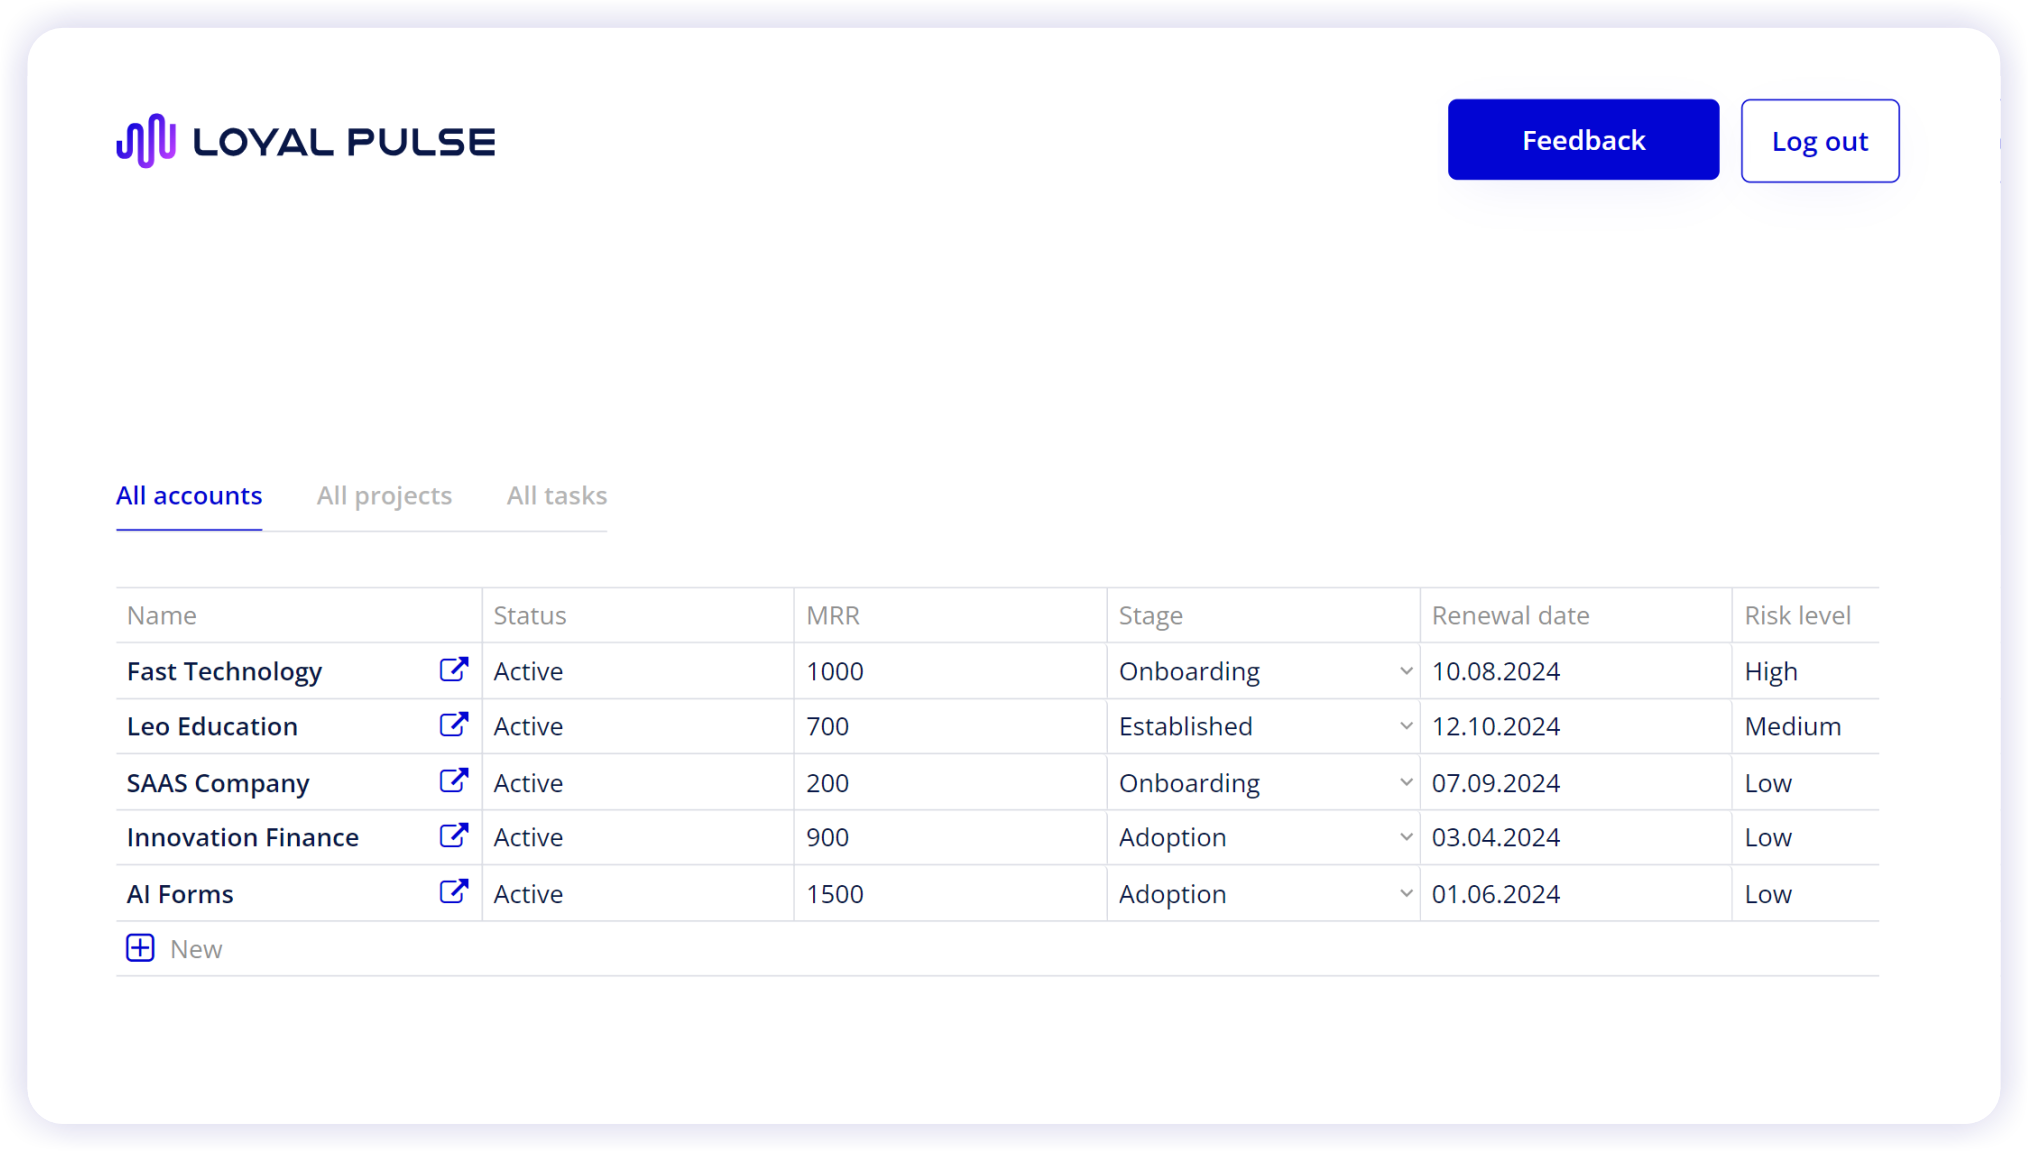Open SAAS Company via its external link icon

point(454,781)
